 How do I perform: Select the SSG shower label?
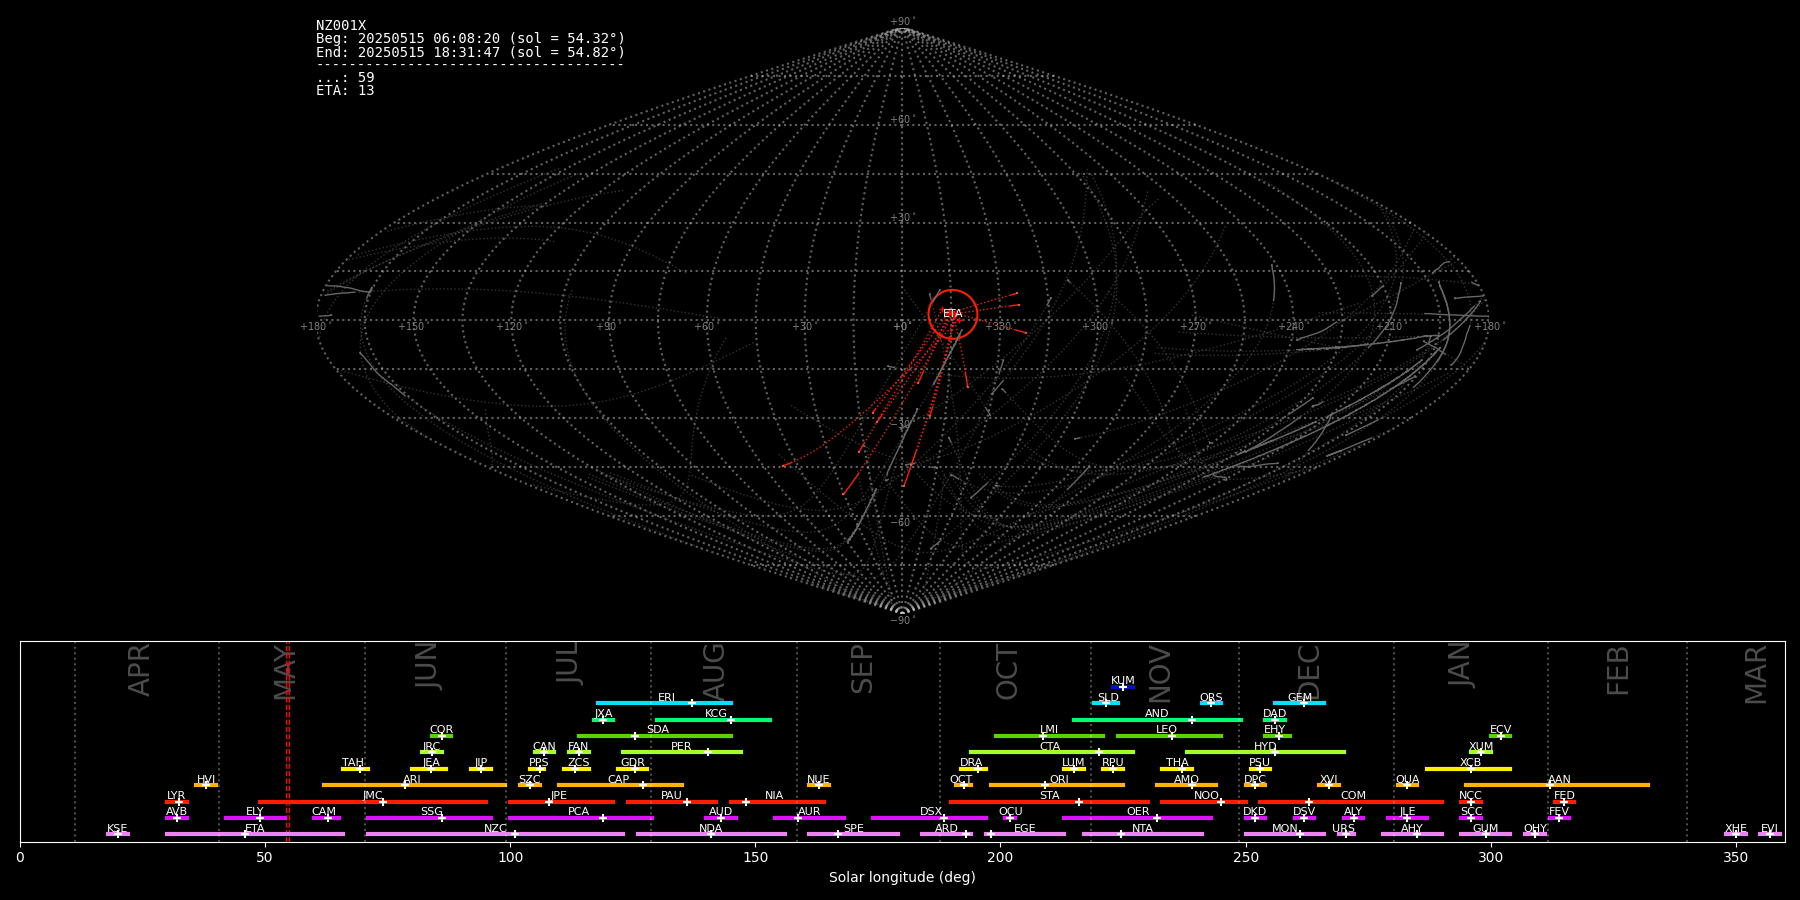(431, 812)
